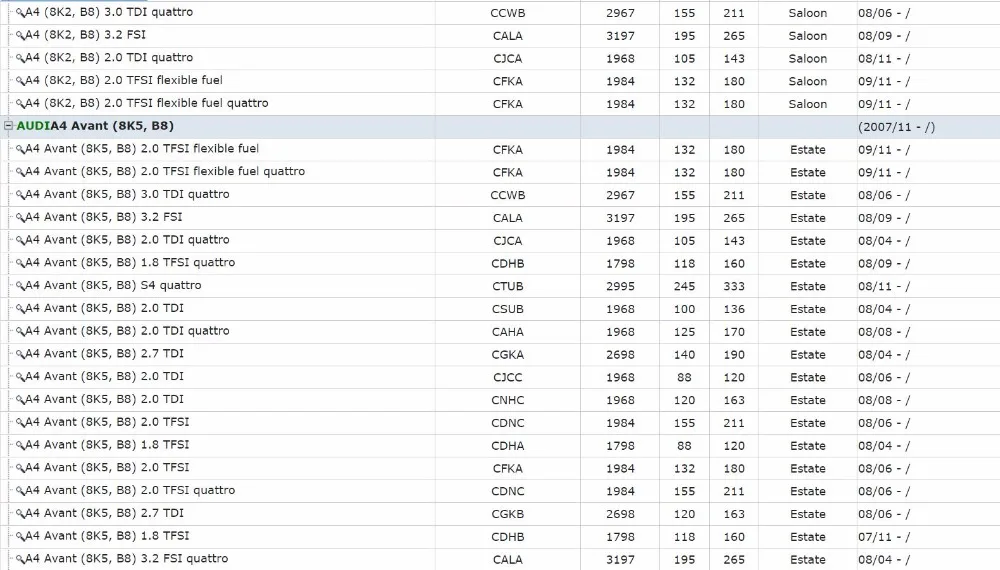Click kW value 100 in CSUB row
This screenshot has width=1000, height=570.
[x=684, y=309]
